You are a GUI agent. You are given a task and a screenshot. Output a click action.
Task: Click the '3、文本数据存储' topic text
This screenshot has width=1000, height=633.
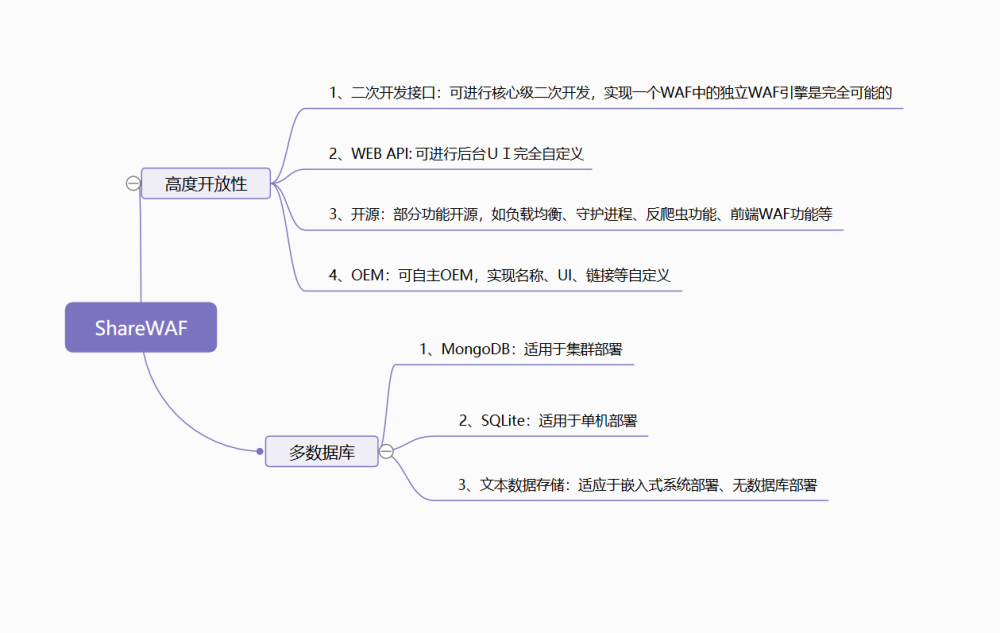637,485
